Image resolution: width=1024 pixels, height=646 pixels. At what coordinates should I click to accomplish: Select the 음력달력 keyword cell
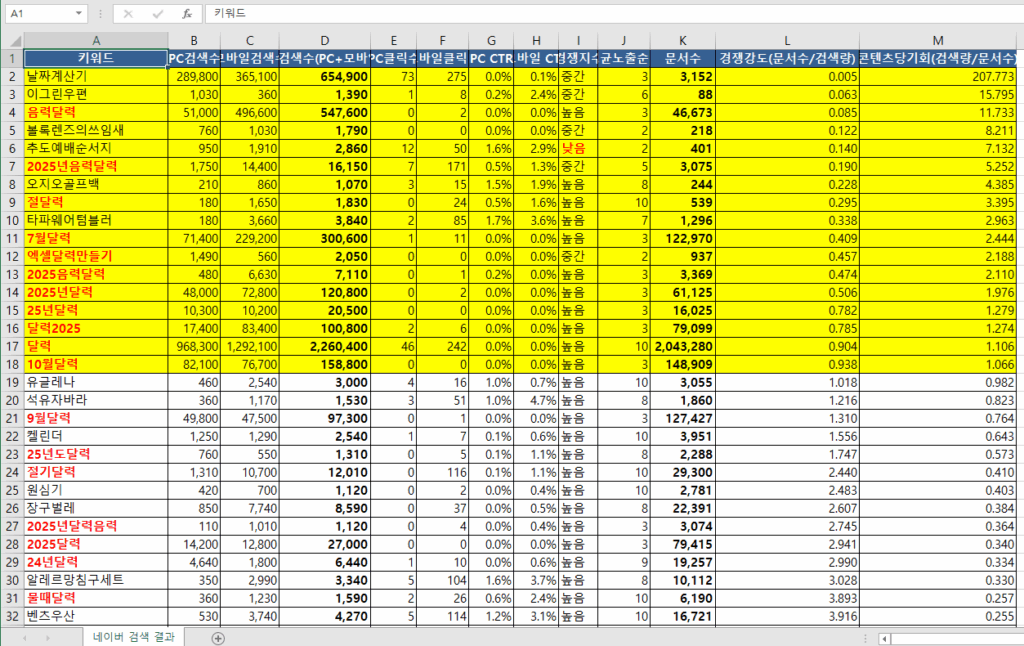[96, 112]
